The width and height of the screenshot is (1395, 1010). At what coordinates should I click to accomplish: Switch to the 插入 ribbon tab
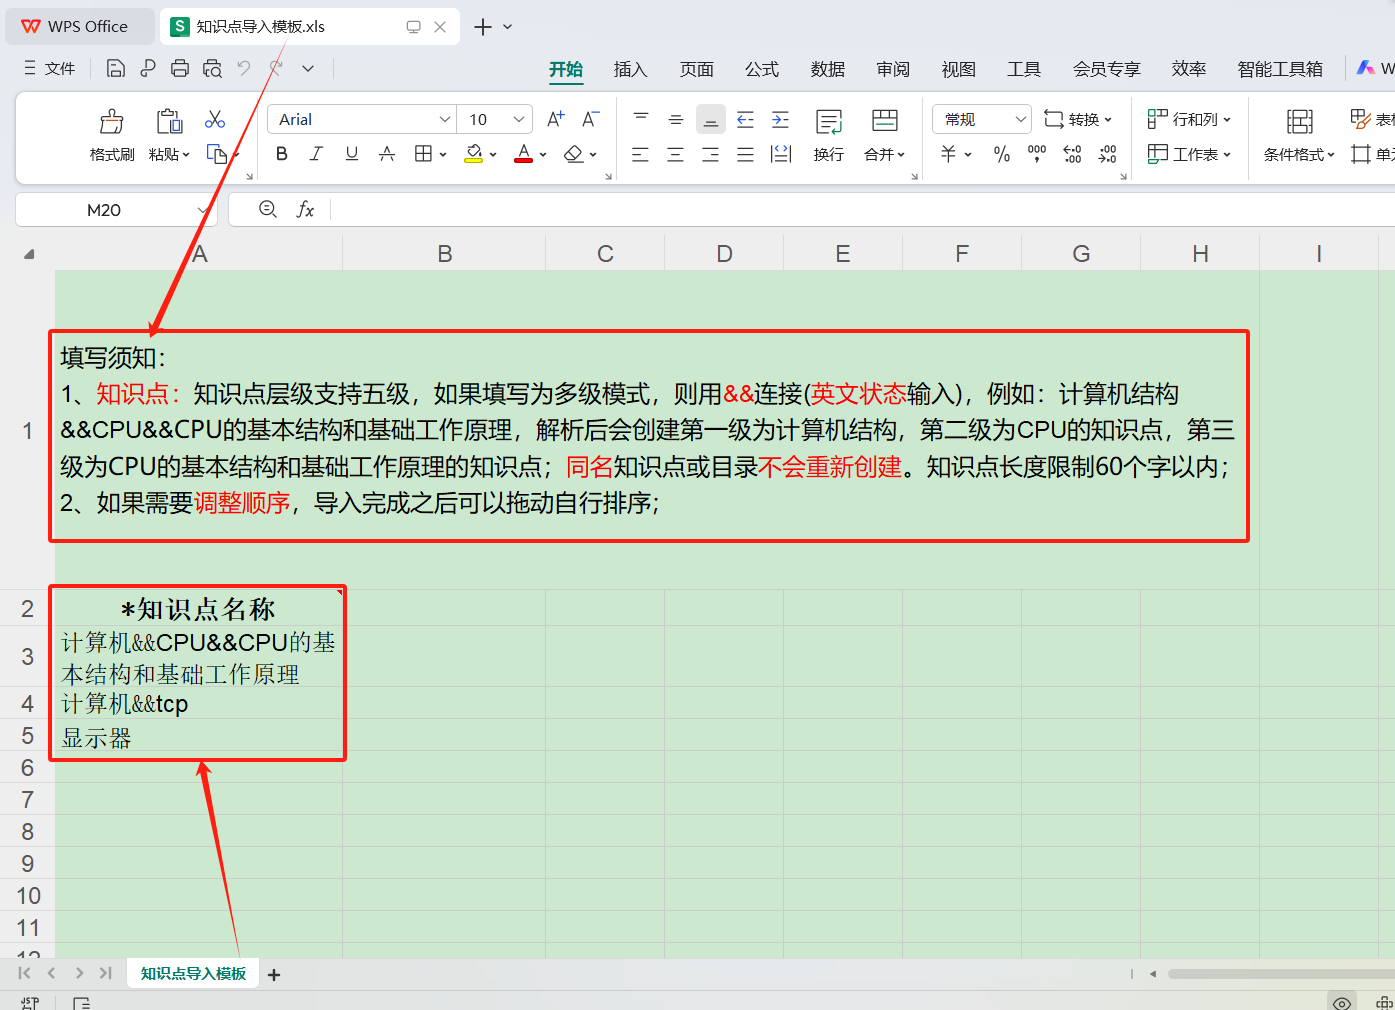tap(630, 69)
